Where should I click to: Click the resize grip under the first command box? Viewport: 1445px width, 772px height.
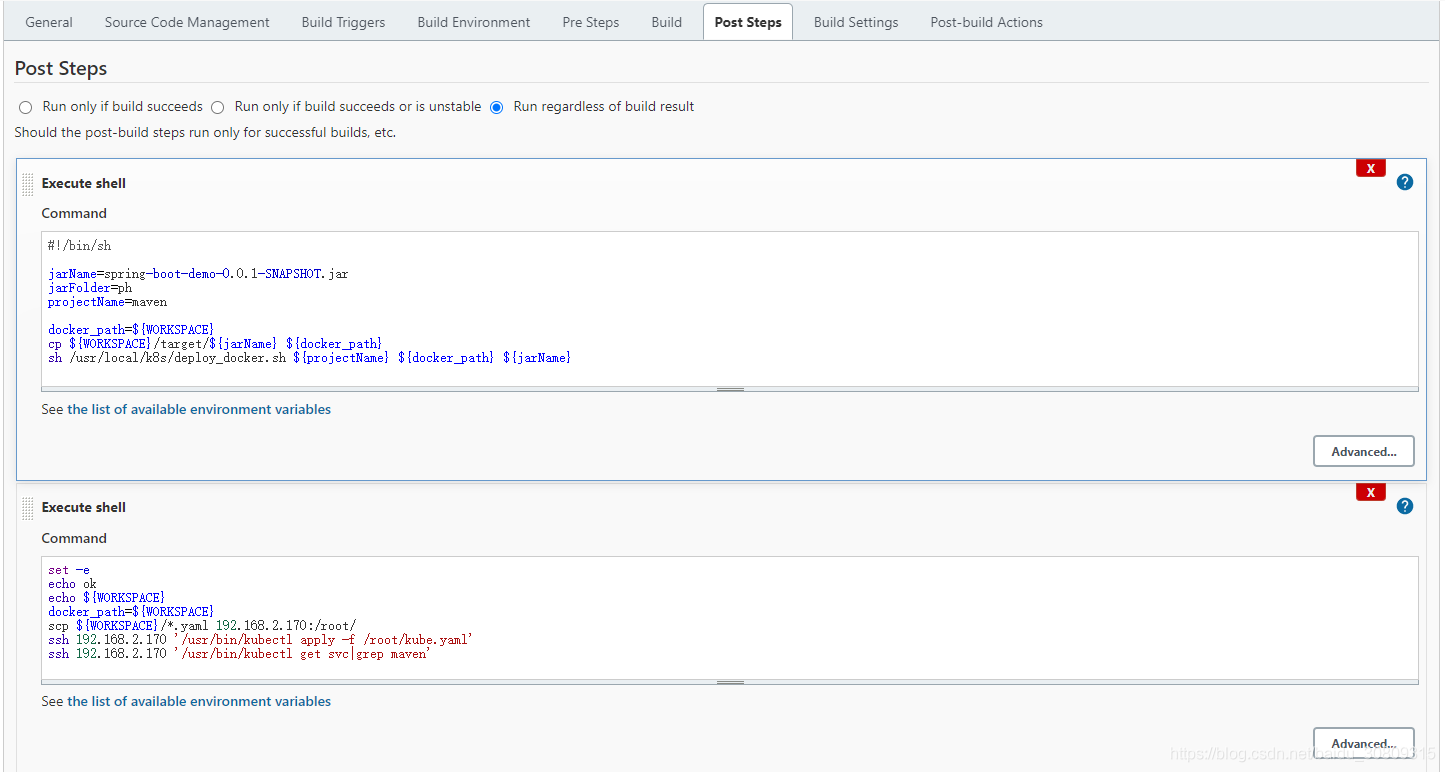coord(729,388)
